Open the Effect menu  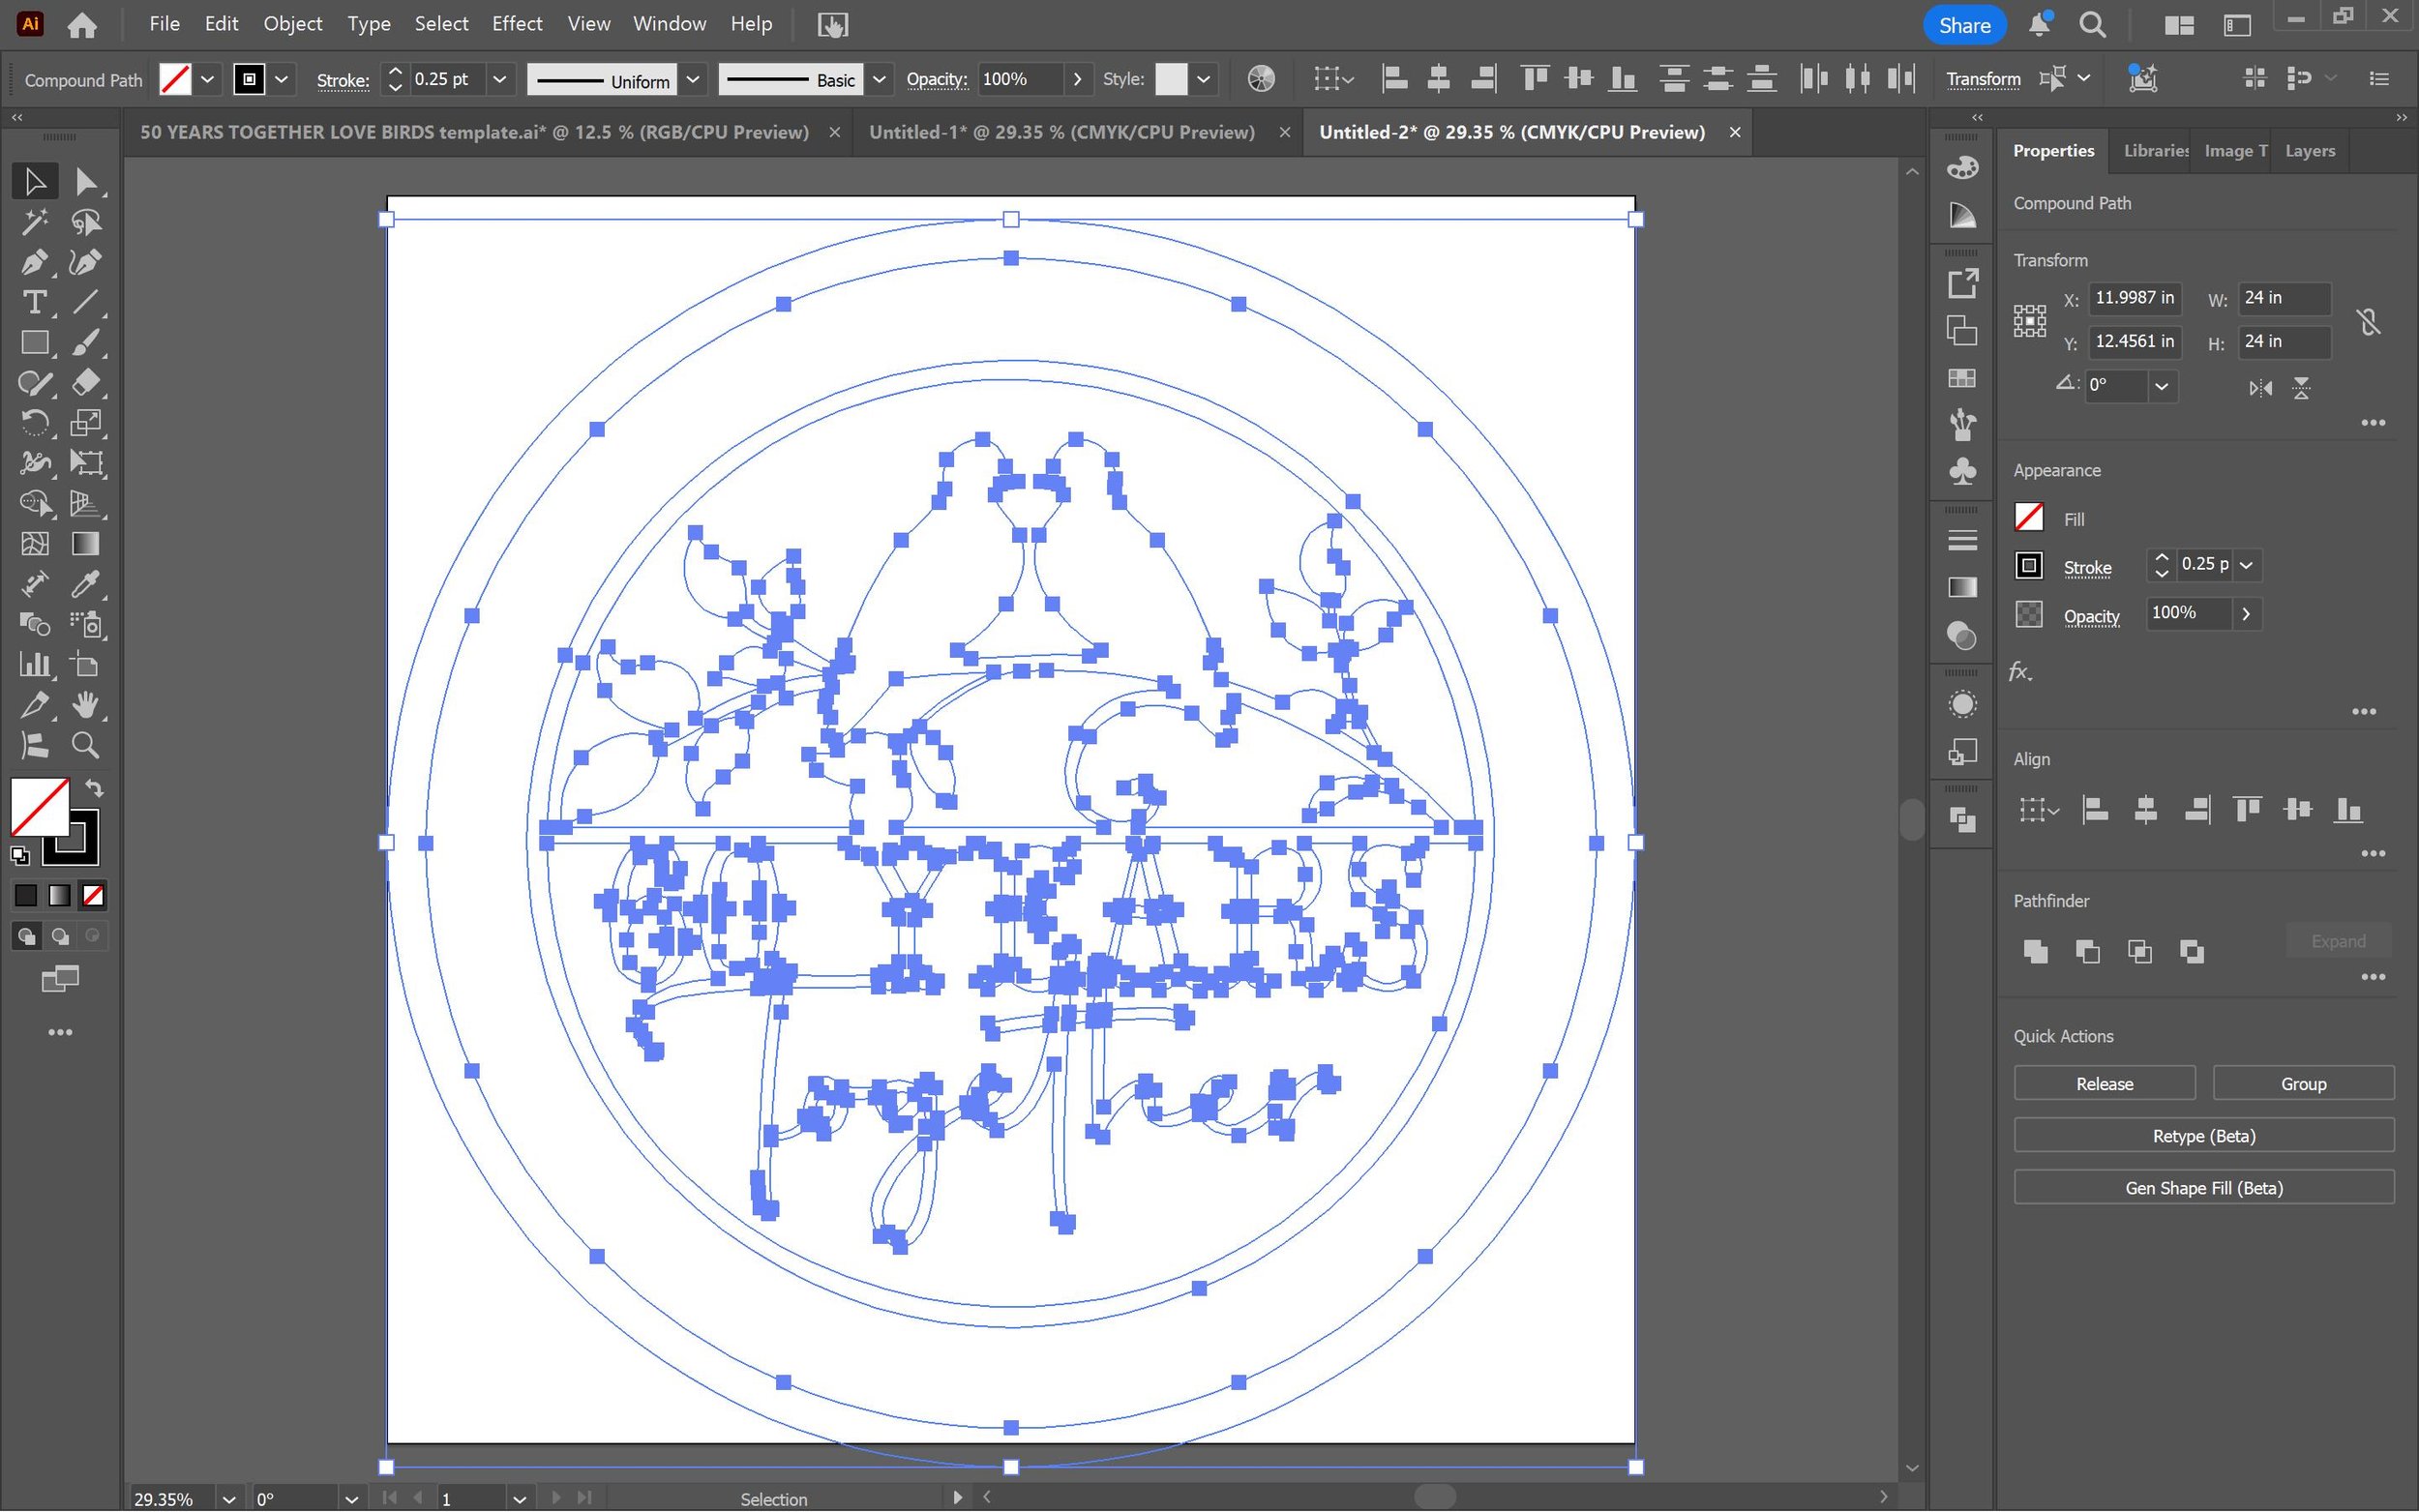(516, 24)
